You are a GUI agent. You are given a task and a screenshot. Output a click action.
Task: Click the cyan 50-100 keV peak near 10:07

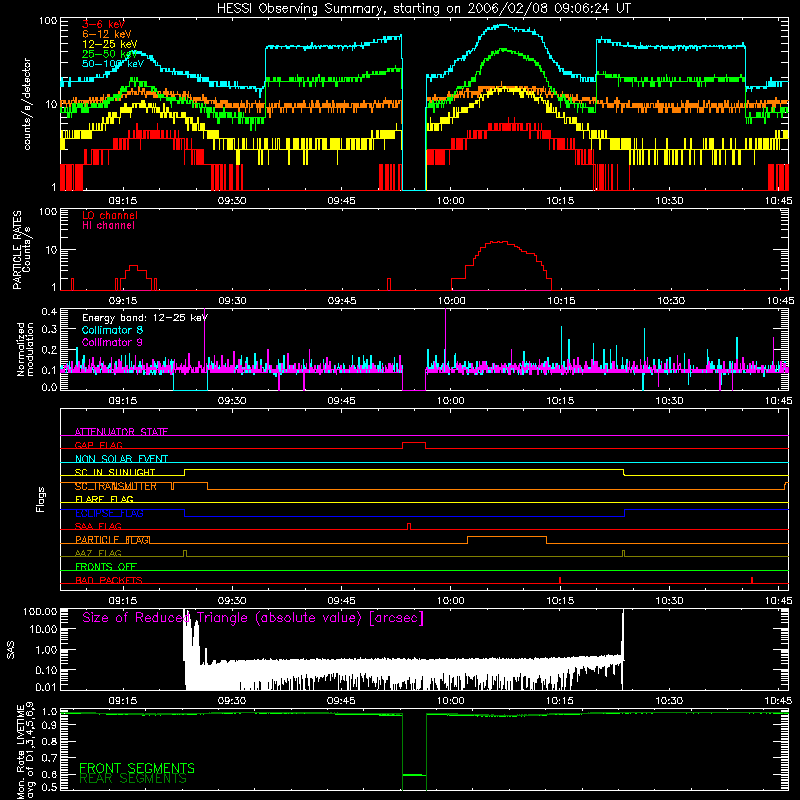click(x=503, y=26)
